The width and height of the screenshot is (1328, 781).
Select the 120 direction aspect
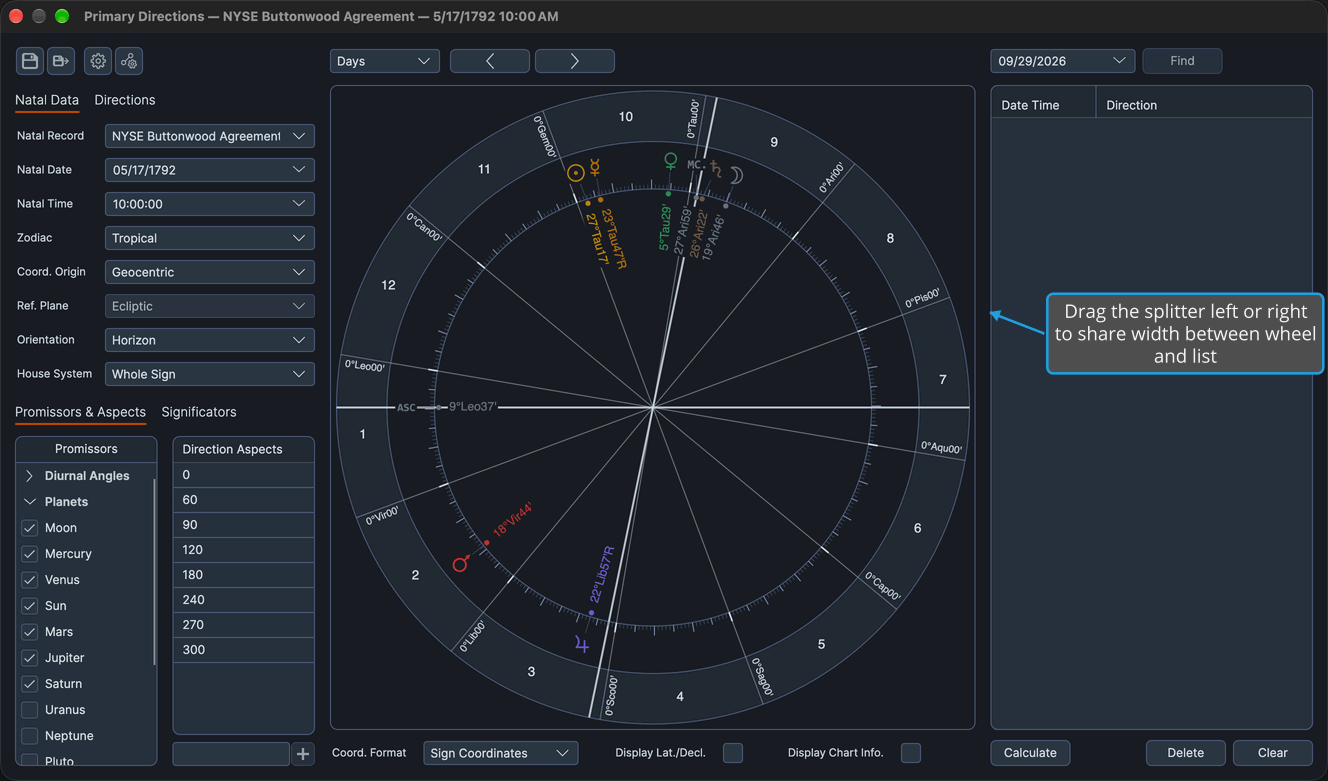coord(244,550)
